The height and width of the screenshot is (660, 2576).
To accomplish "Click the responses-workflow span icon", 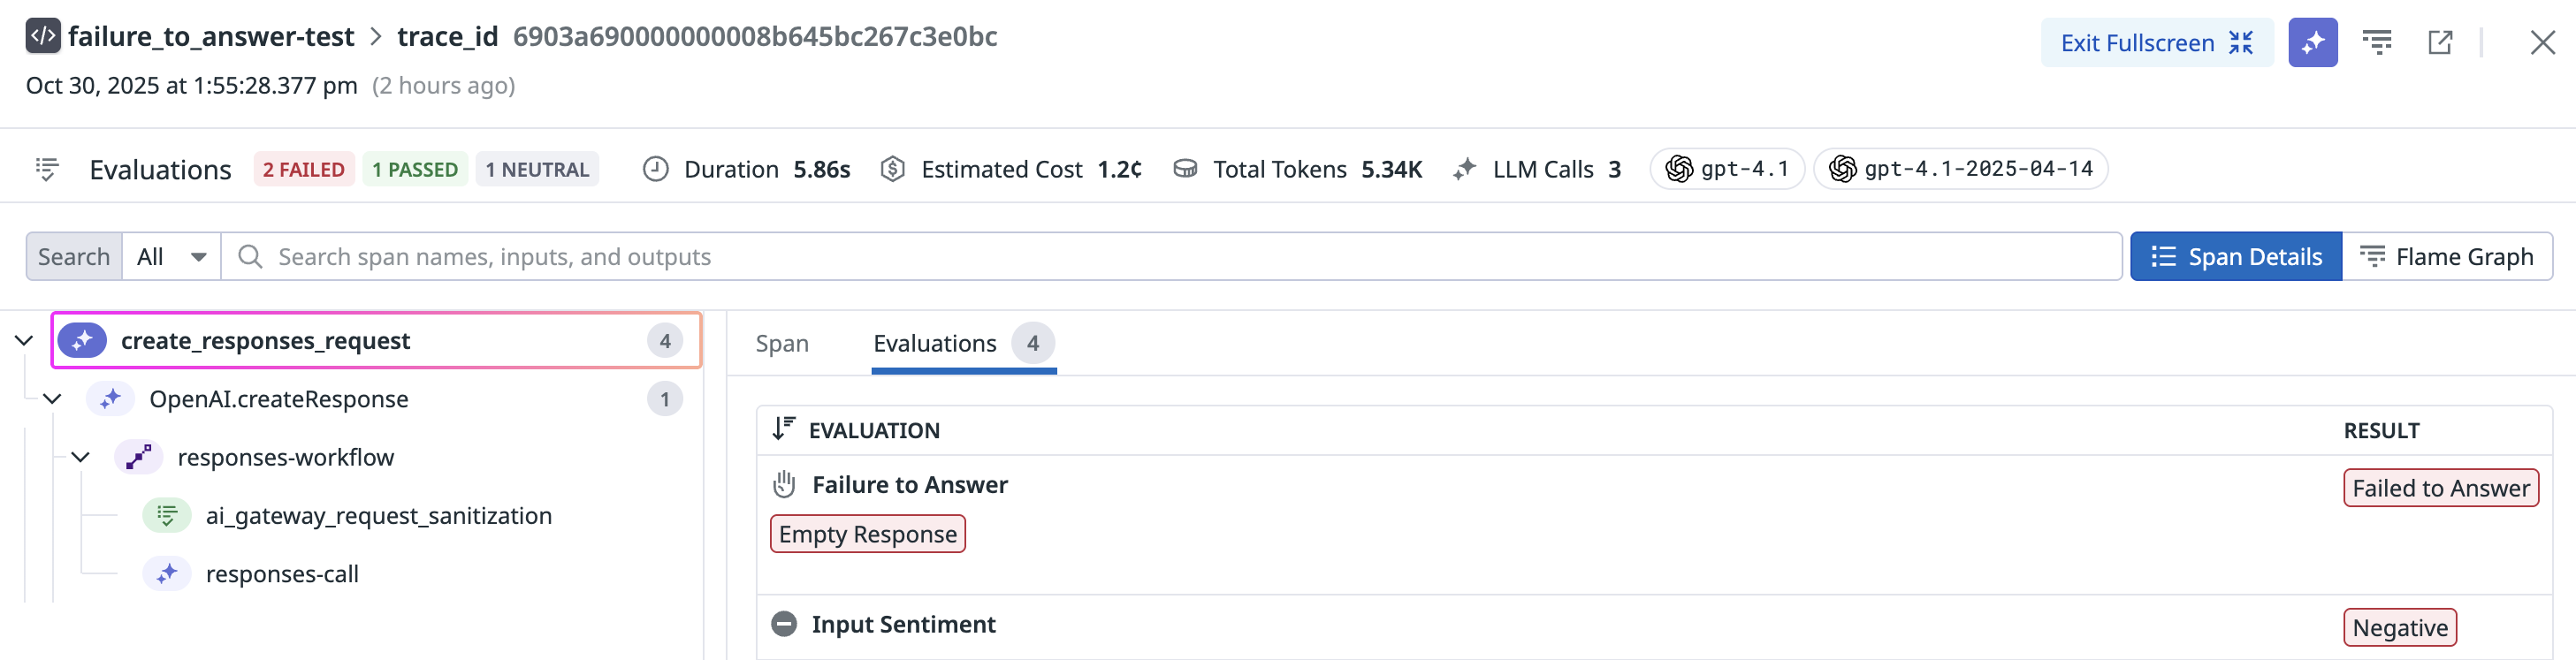I will (x=138, y=458).
